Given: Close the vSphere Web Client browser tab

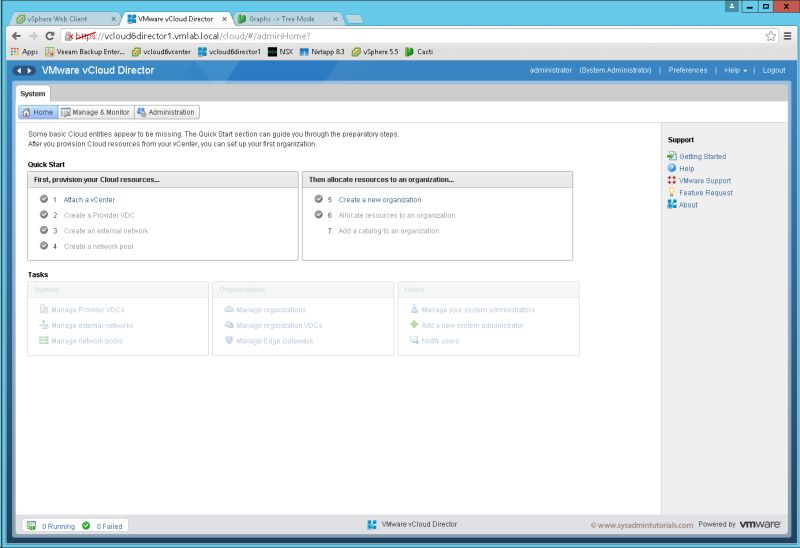Looking at the screenshot, I should pyautogui.click(x=114, y=19).
